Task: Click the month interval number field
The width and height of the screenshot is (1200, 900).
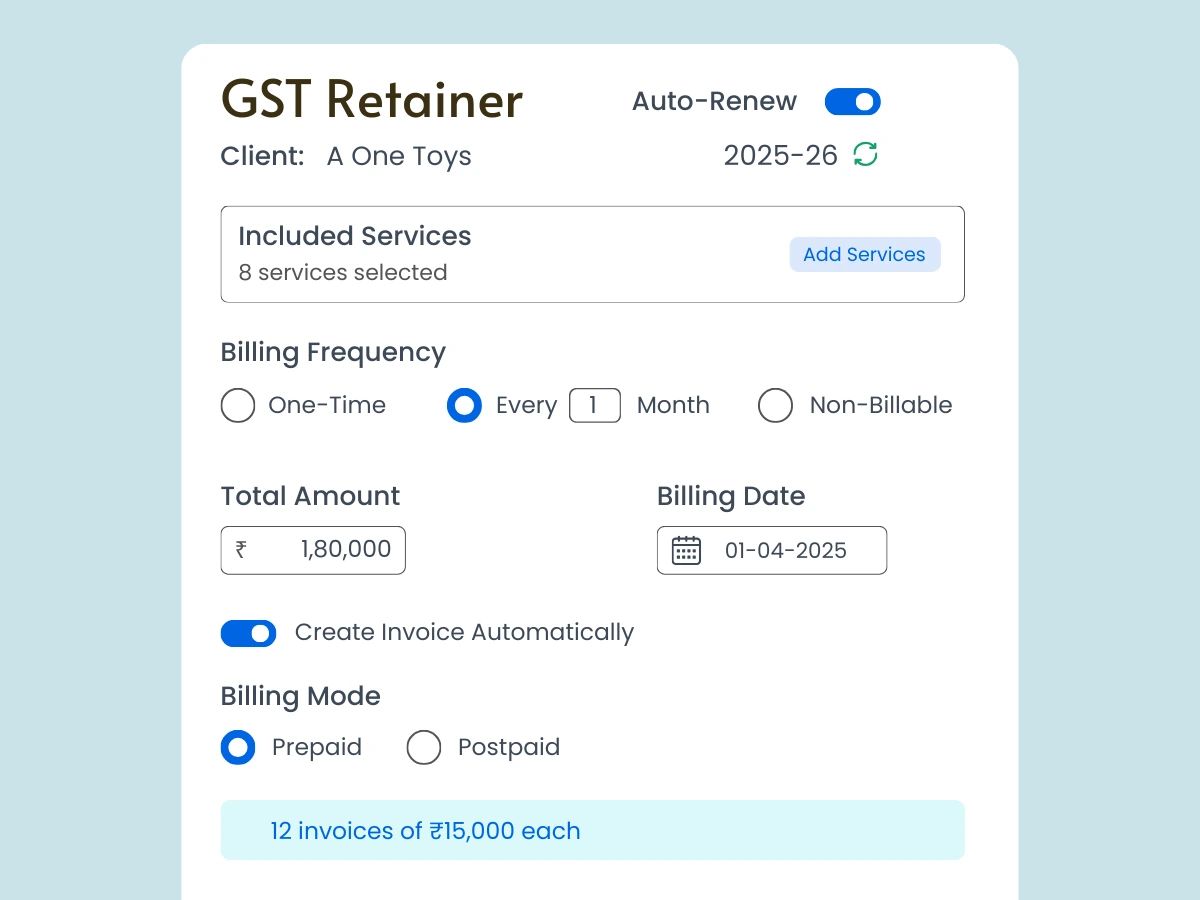Action: click(x=594, y=405)
